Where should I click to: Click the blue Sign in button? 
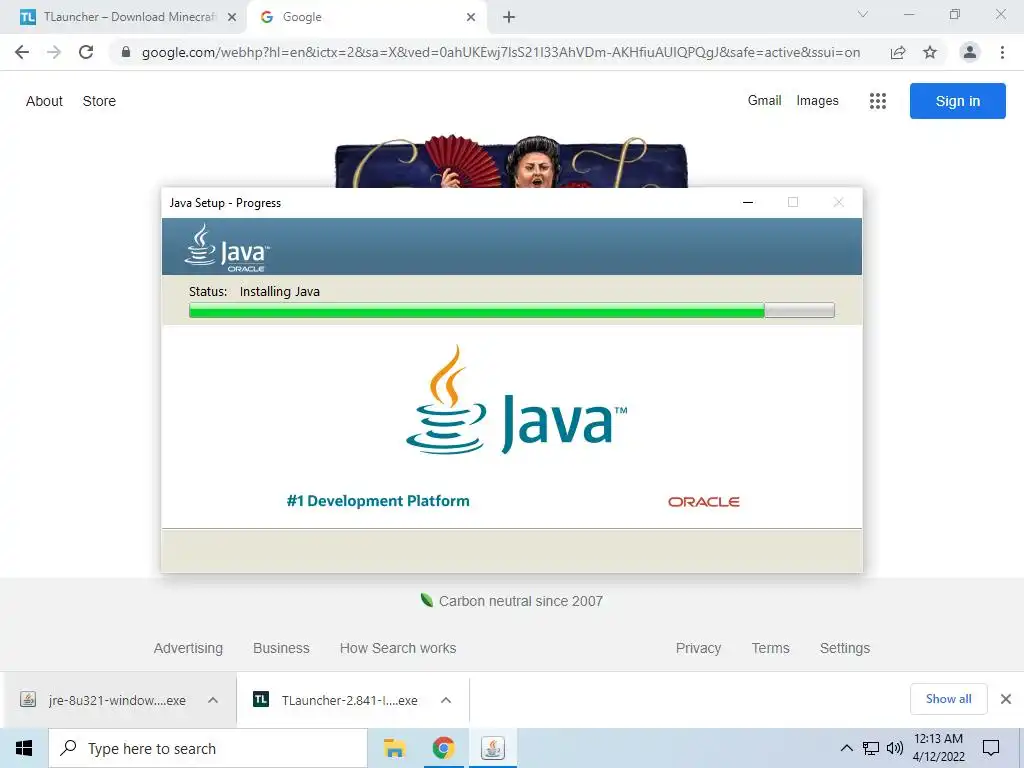coord(957,101)
